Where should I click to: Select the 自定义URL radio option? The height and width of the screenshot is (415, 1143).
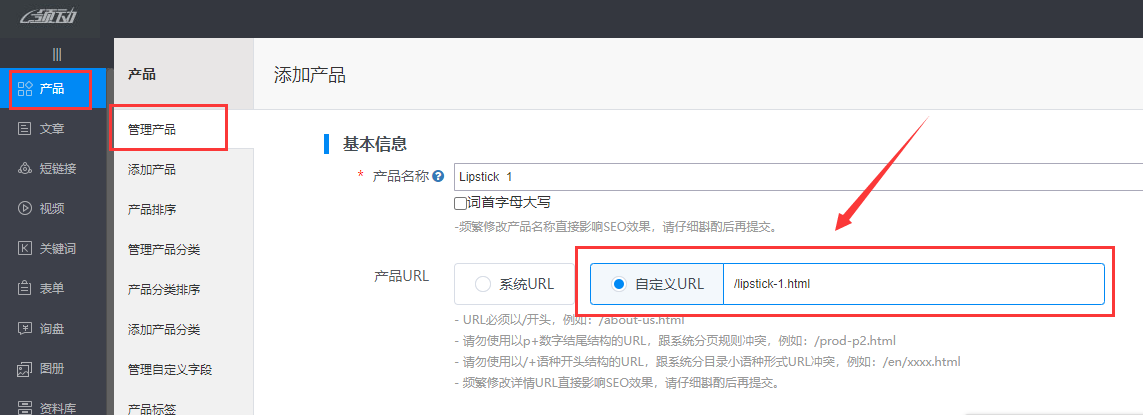619,284
